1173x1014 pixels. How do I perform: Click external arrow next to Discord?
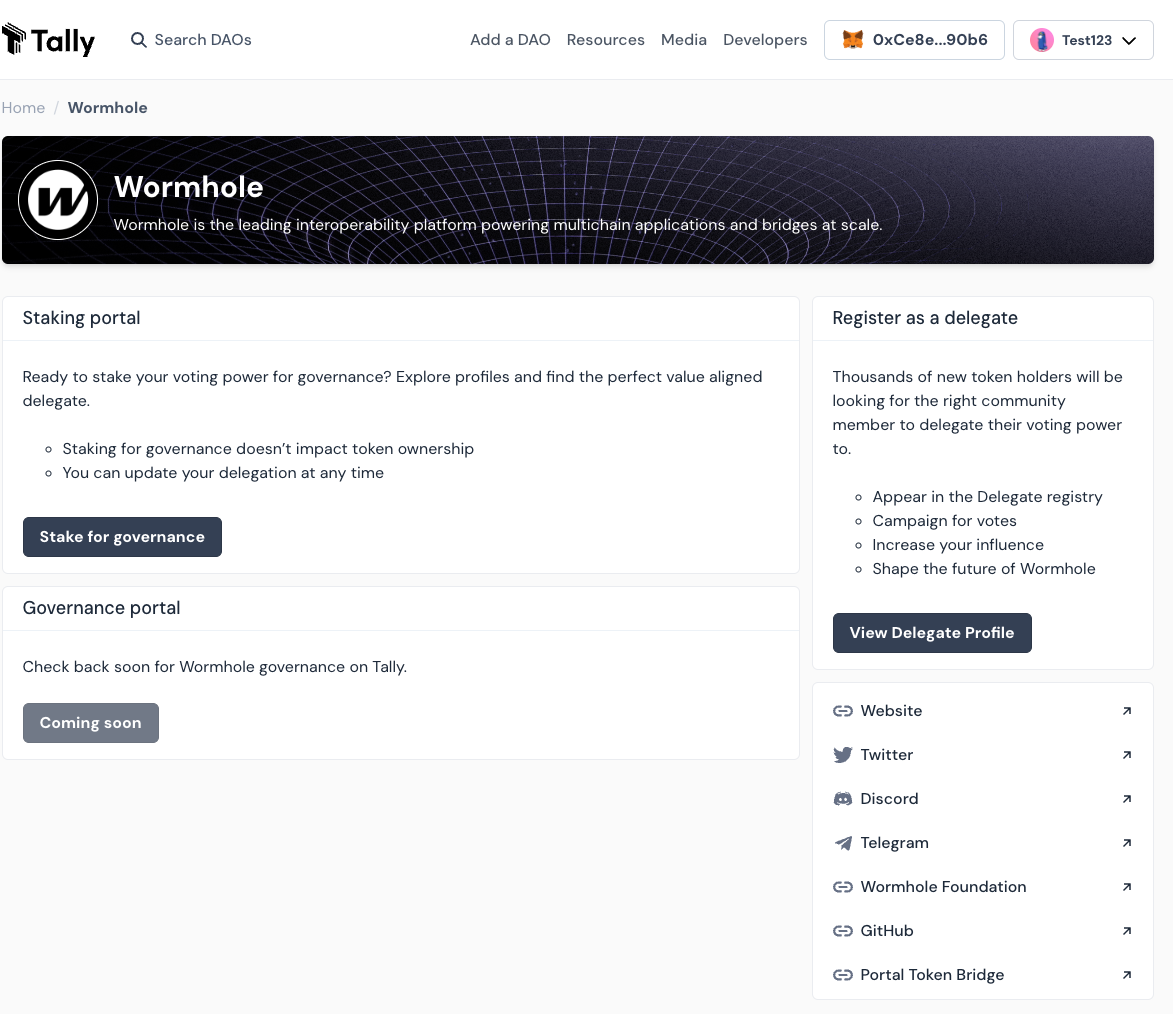click(1127, 799)
